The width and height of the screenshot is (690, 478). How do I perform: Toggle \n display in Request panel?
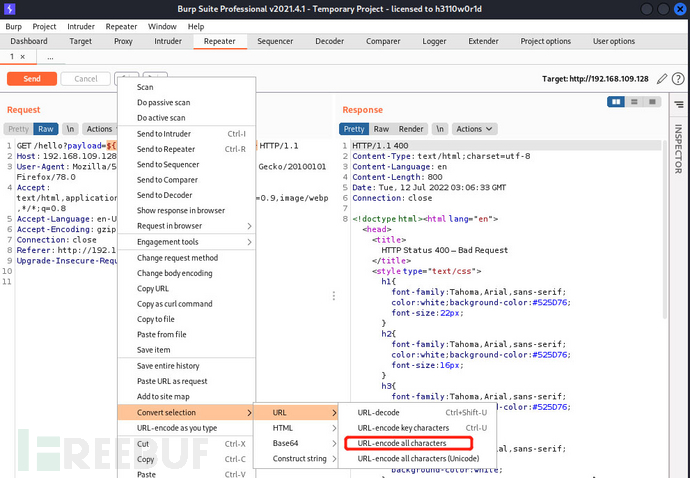point(70,129)
